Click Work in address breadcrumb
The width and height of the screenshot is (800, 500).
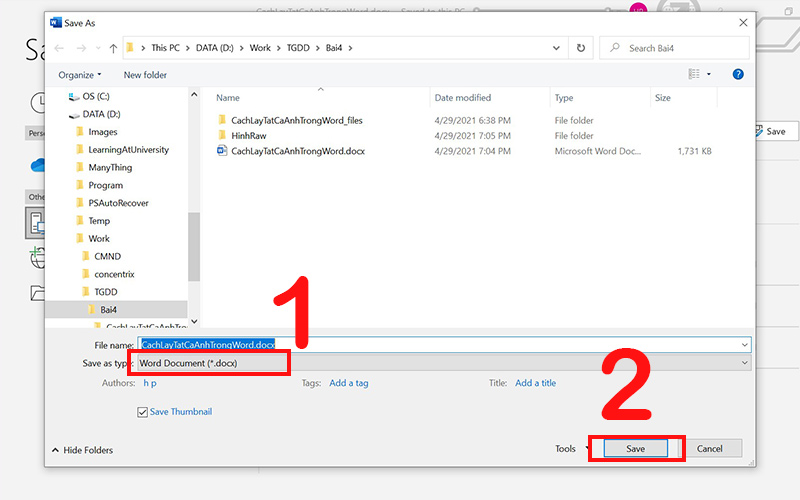(260, 48)
